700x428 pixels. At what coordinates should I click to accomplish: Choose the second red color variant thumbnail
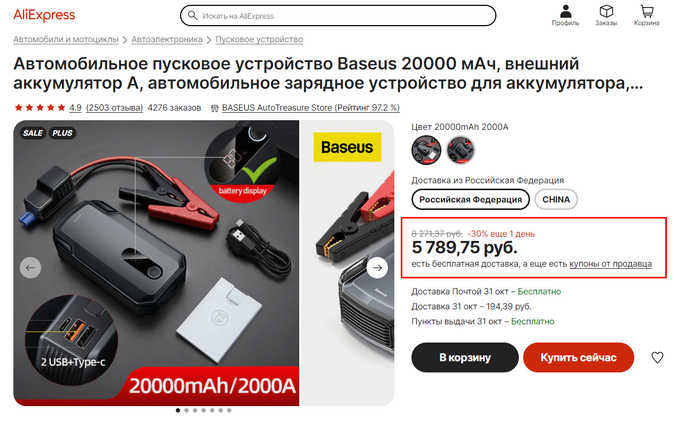[460, 150]
